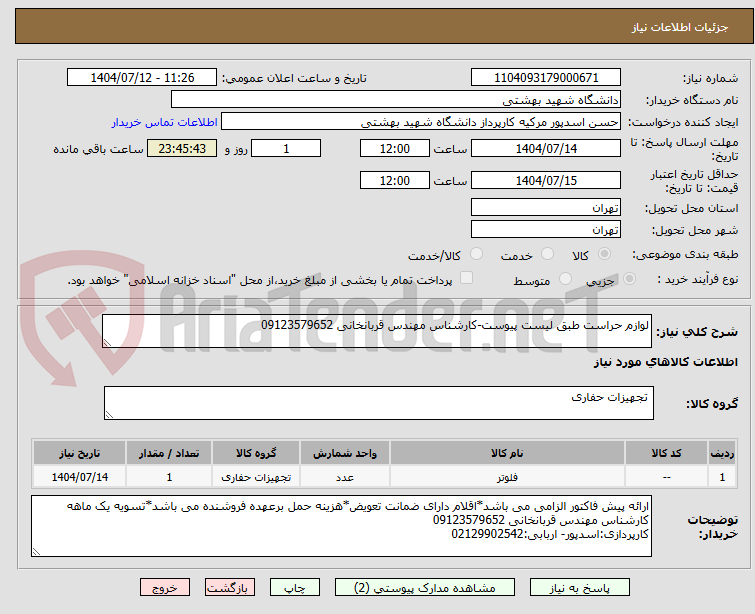Click the نام کالا column header
Screen dimensions: 755x614
coord(508,453)
